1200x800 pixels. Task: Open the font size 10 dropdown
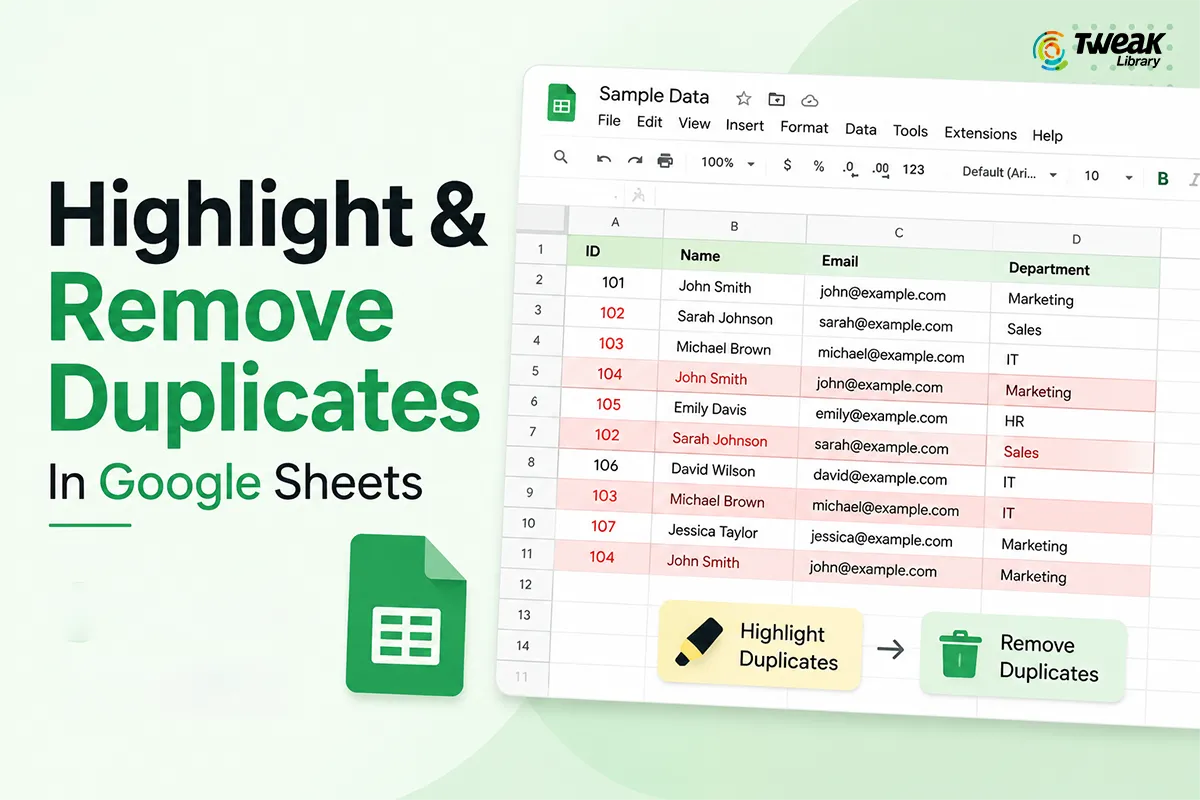coord(1108,176)
